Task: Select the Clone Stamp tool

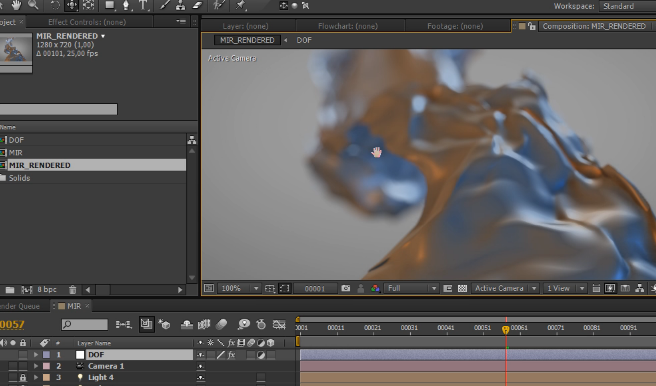Action: 181,5
